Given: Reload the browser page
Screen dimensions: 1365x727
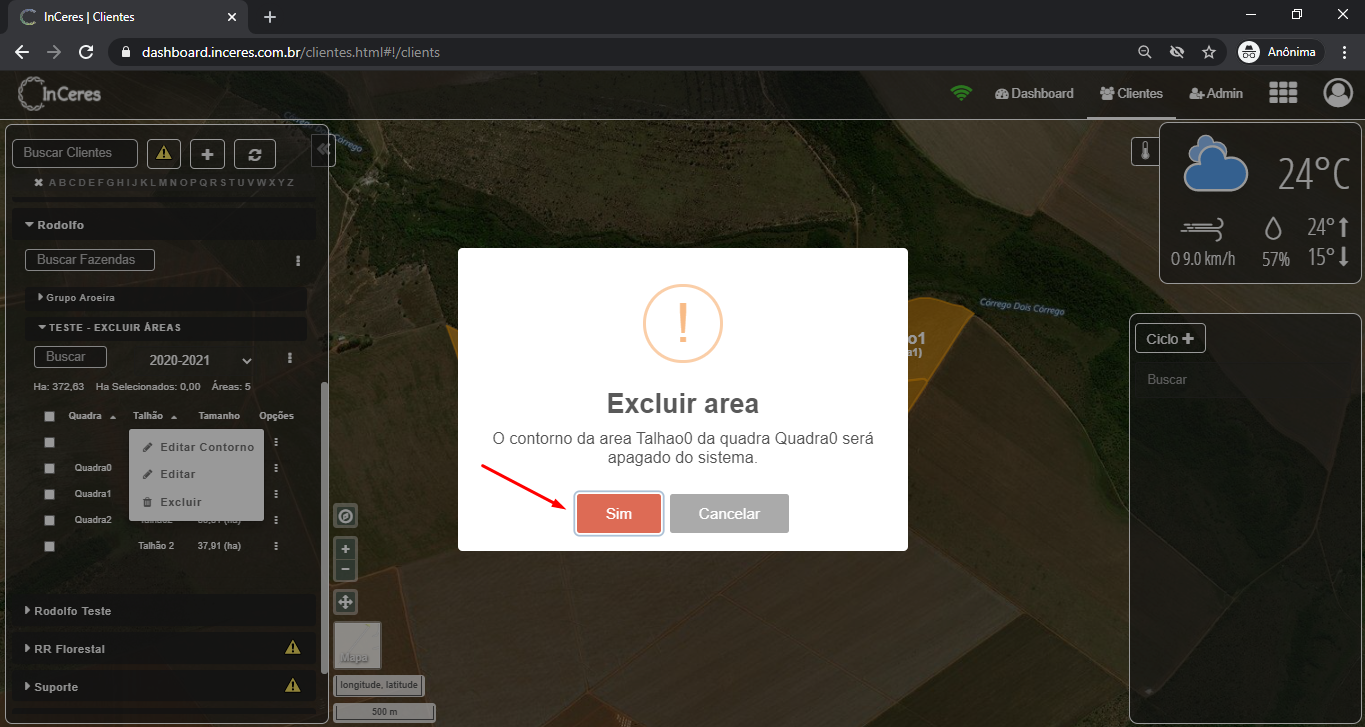Looking at the screenshot, I should click(86, 52).
